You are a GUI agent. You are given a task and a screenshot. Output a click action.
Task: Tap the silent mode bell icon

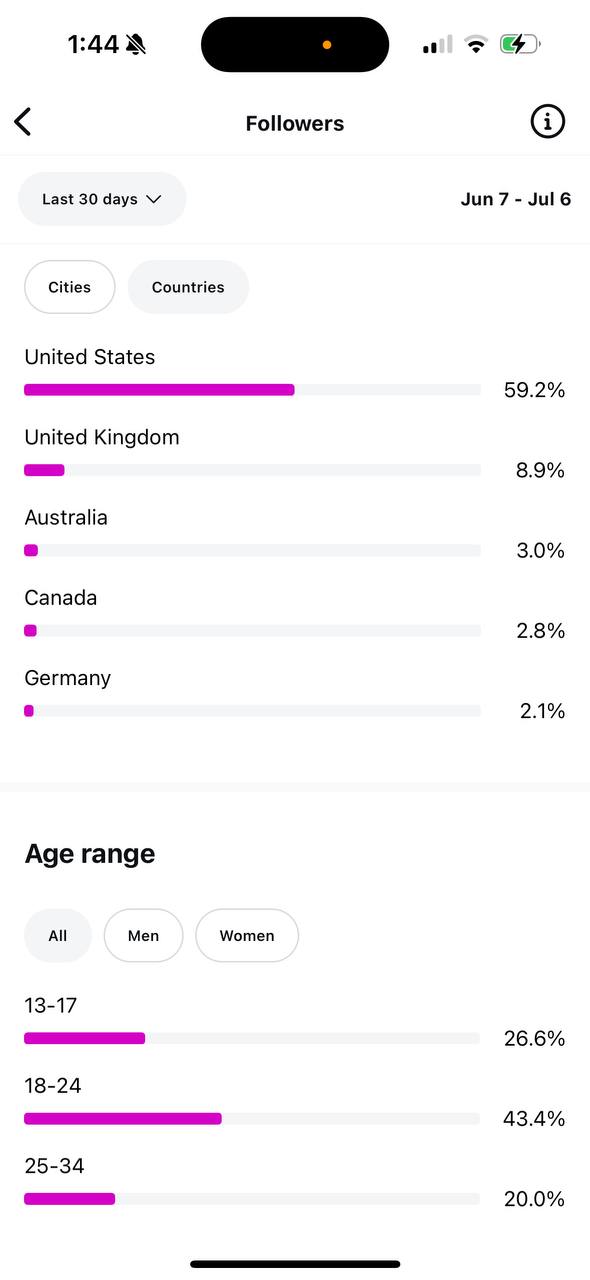[136, 44]
